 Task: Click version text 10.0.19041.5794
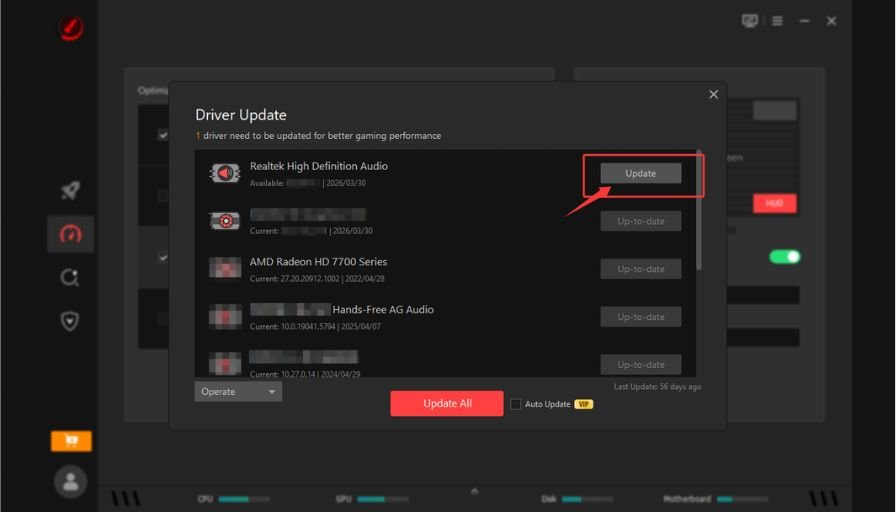point(309,327)
